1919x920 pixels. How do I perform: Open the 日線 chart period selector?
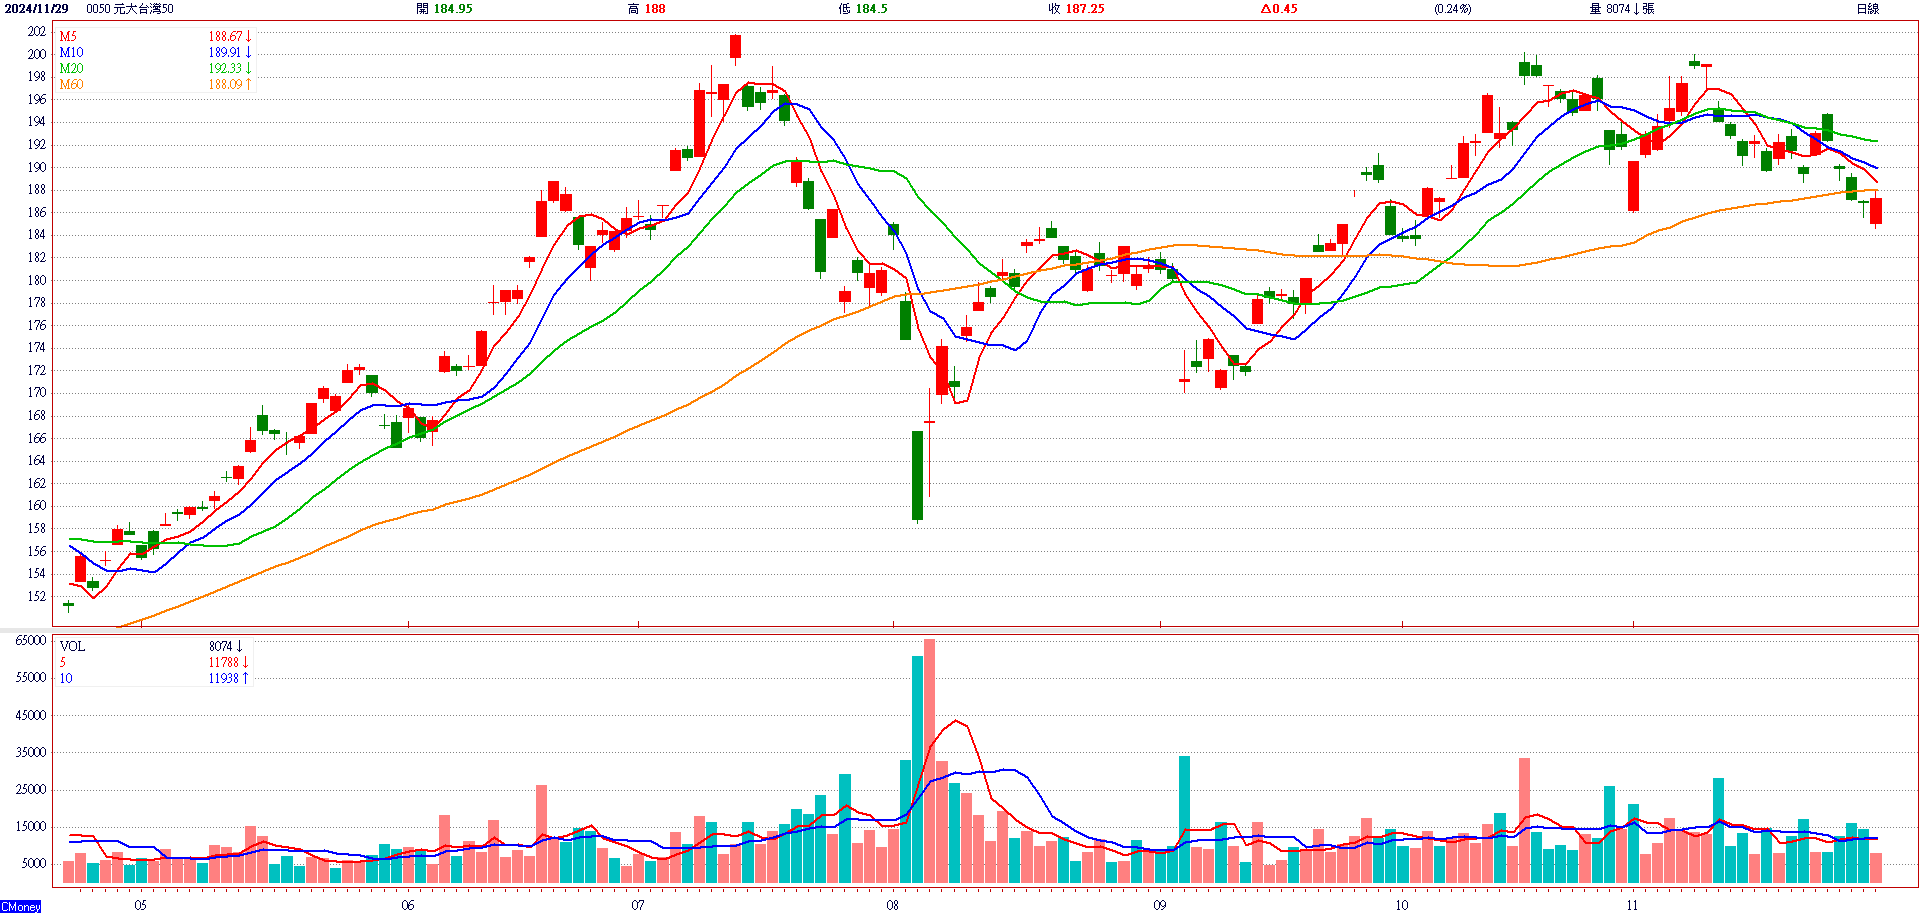click(x=1867, y=9)
